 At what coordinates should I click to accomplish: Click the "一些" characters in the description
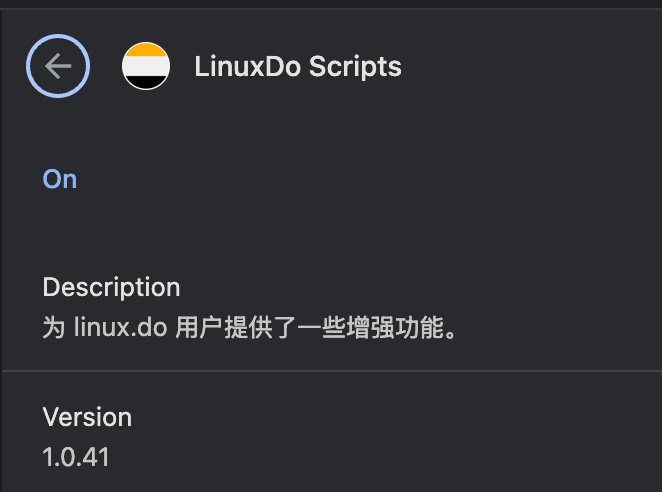tap(322, 327)
